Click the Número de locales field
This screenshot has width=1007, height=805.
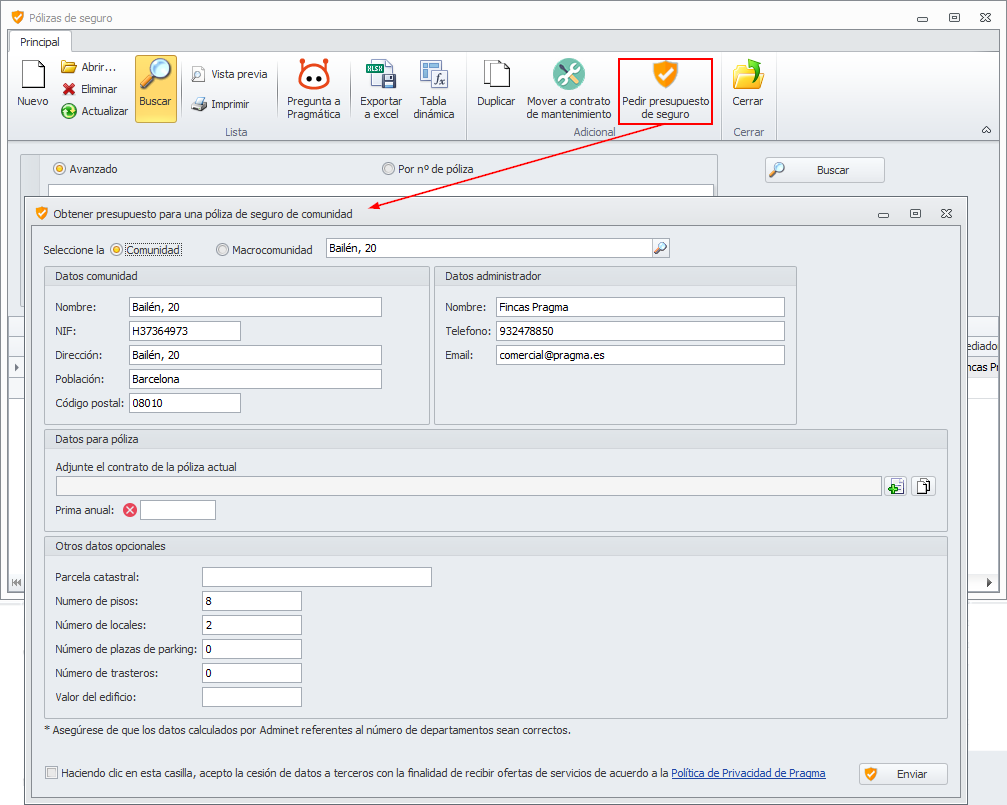click(x=252, y=625)
